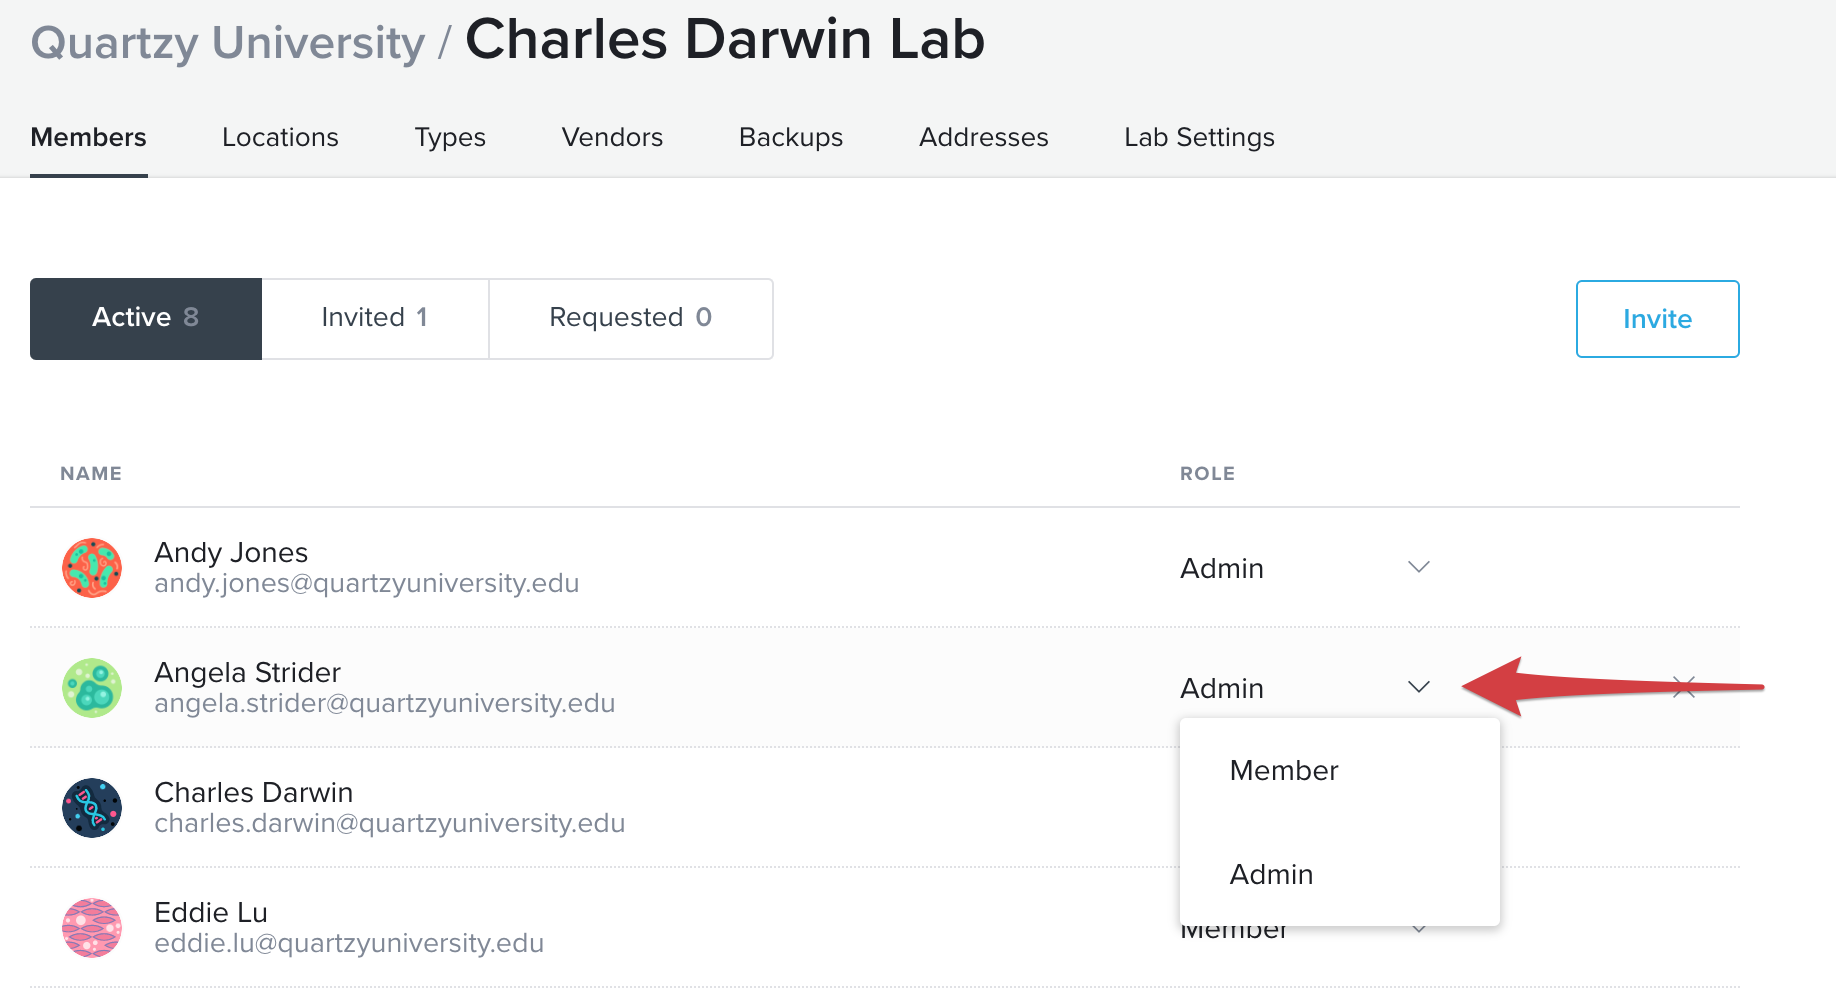Show Requested 0 members list
The image size is (1836, 990).
coord(631,319)
